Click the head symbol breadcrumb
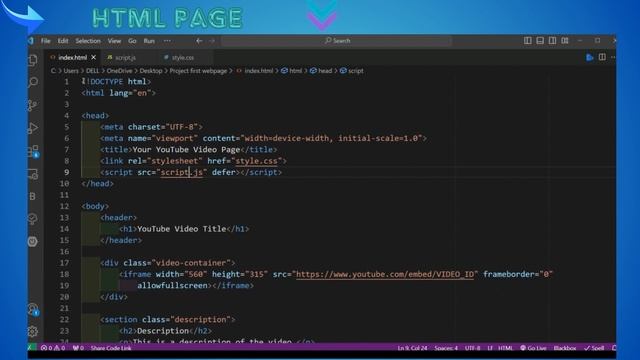 (321, 71)
